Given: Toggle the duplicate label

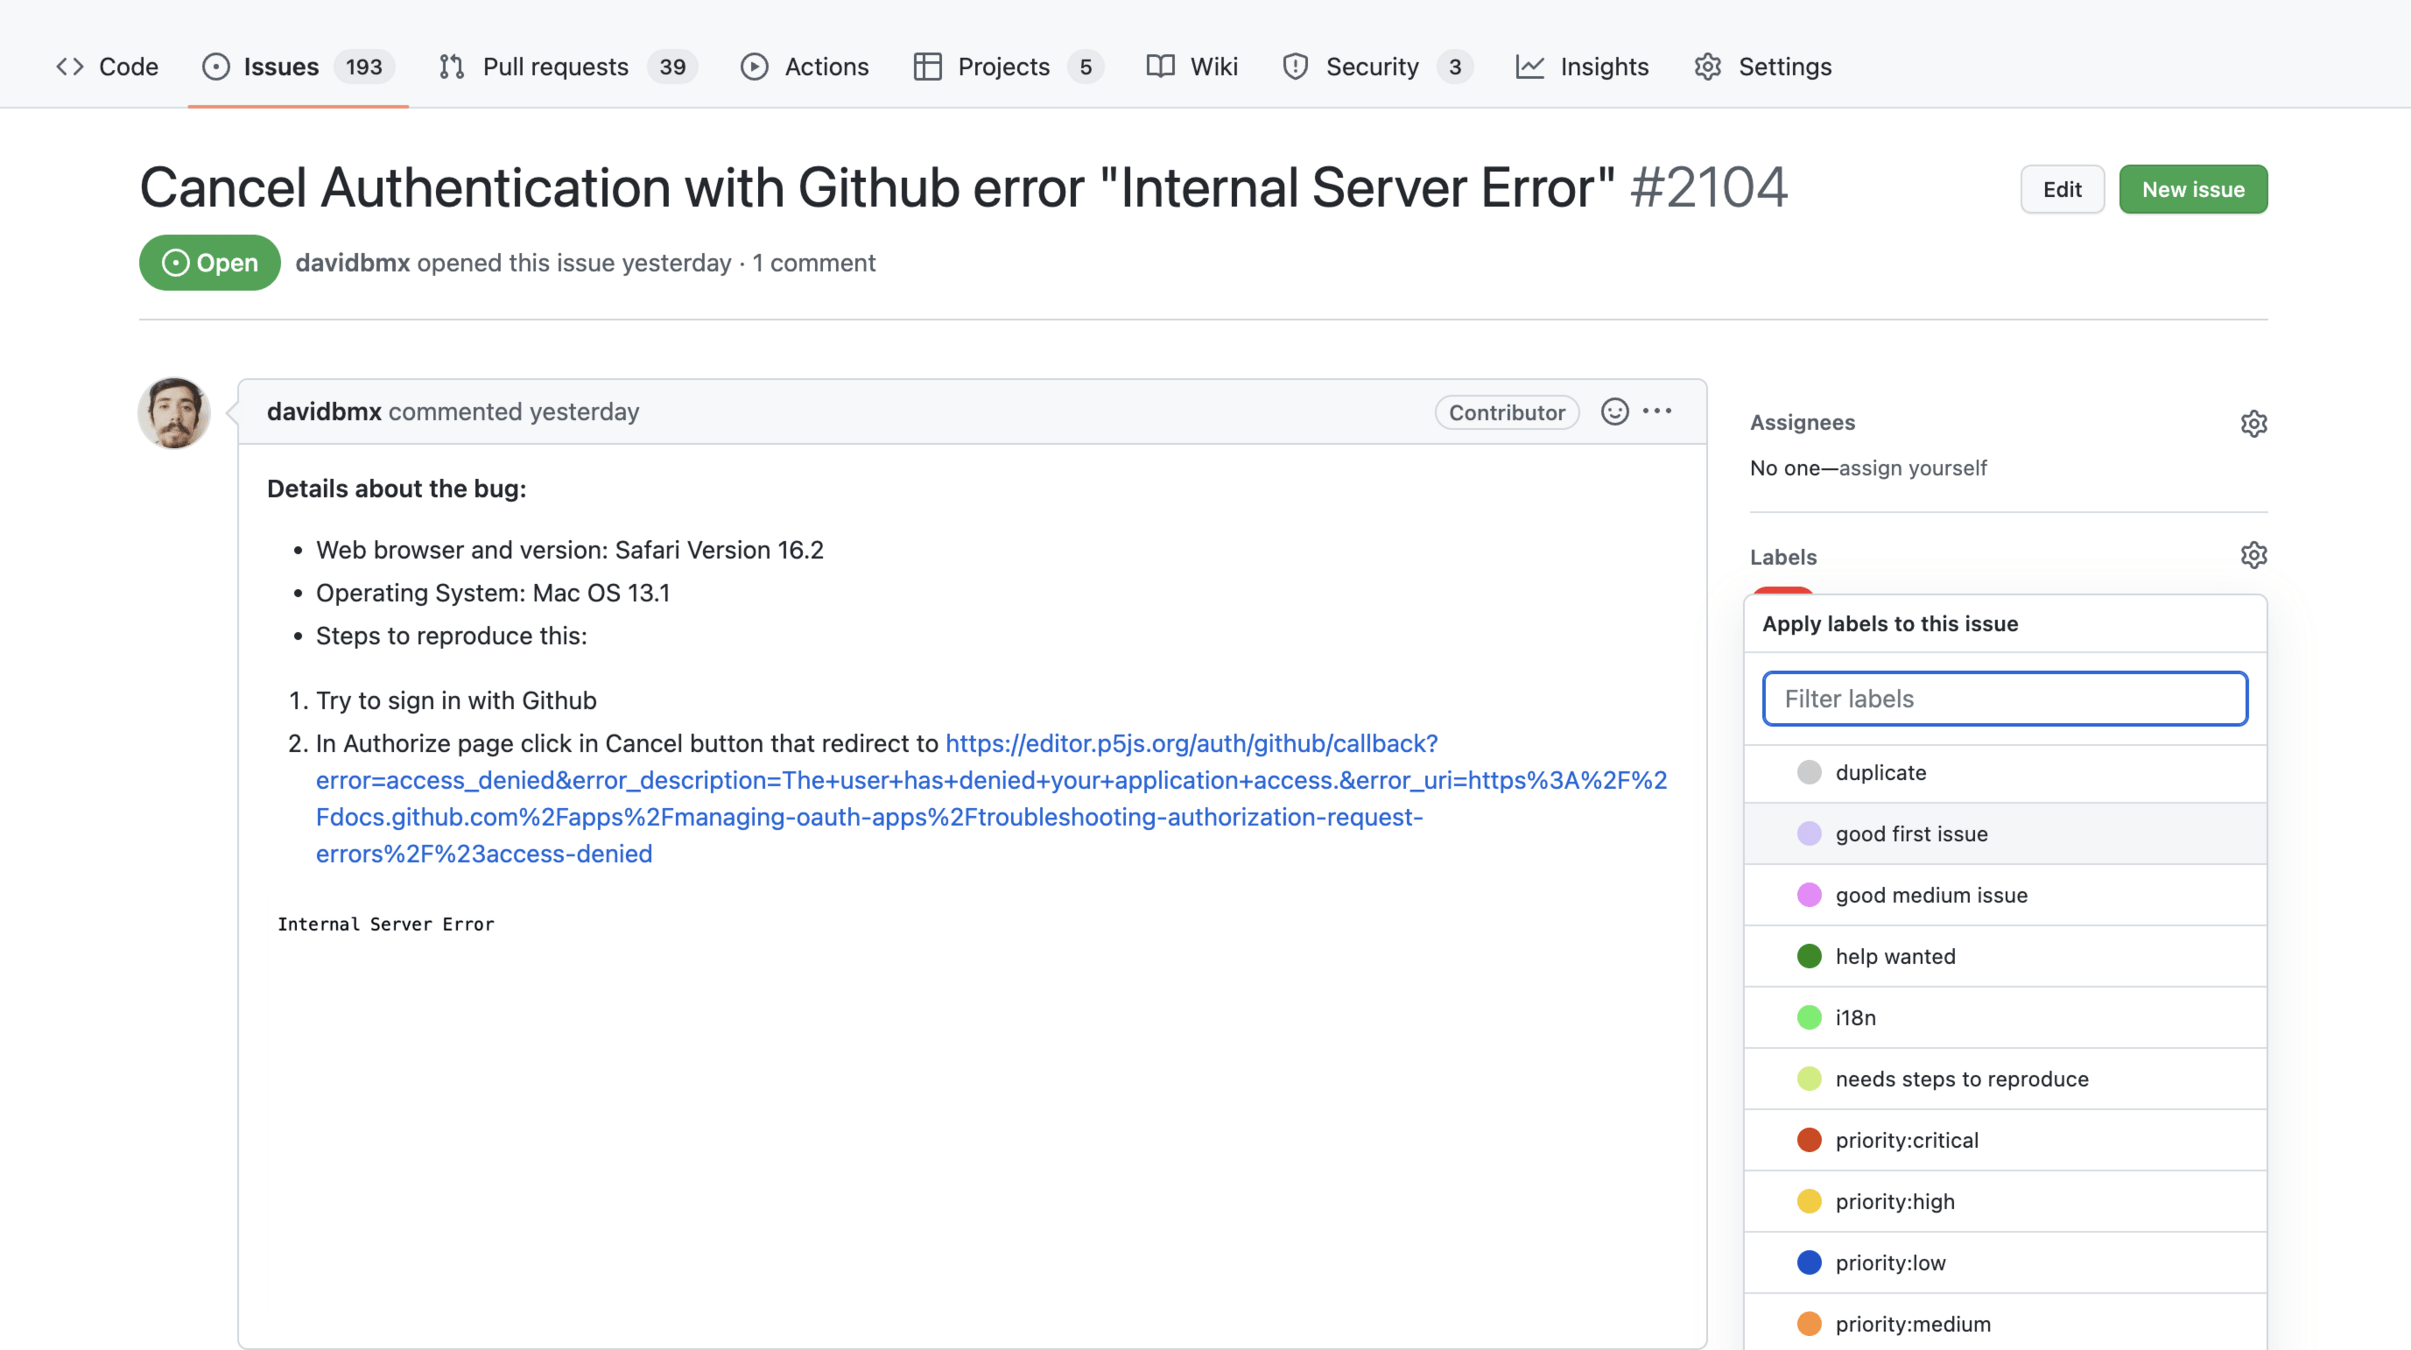Looking at the screenshot, I should pyautogui.click(x=1880, y=772).
